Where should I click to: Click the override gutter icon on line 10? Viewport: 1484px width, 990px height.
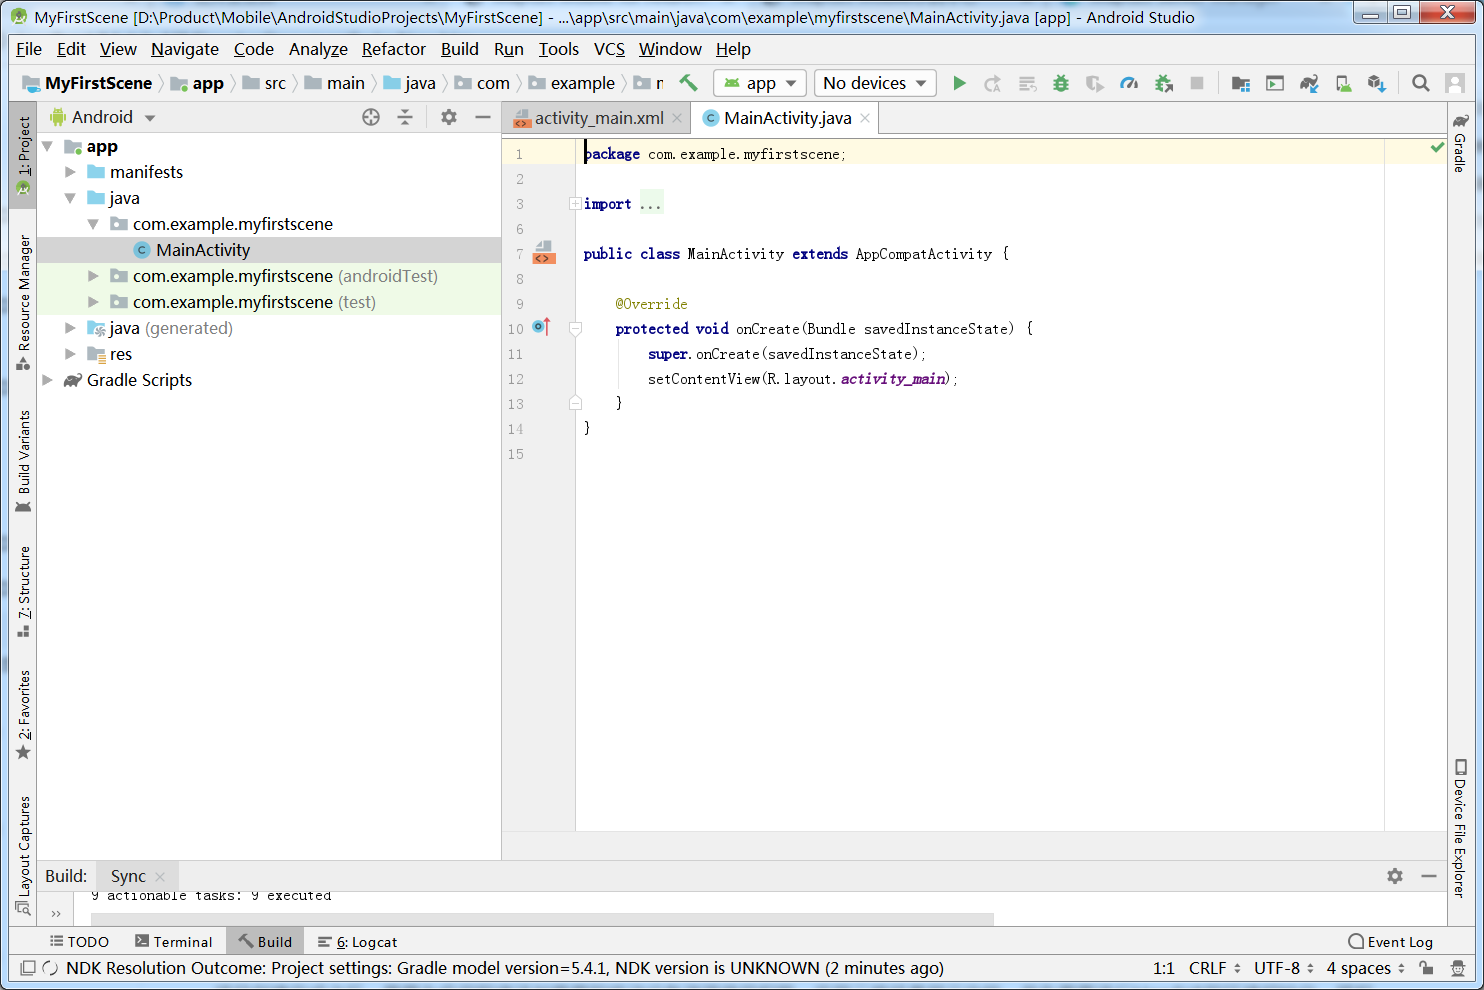pos(541,327)
